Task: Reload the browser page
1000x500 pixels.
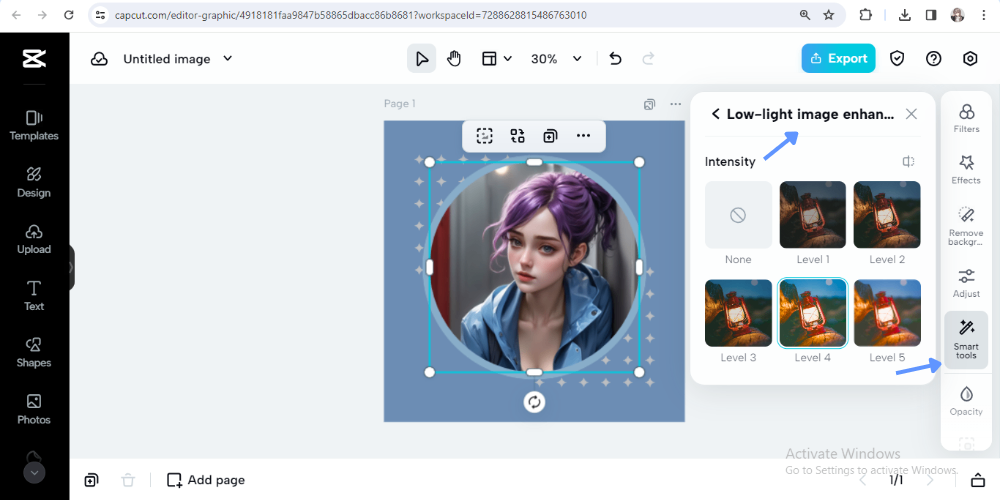Action: coord(69,15)
